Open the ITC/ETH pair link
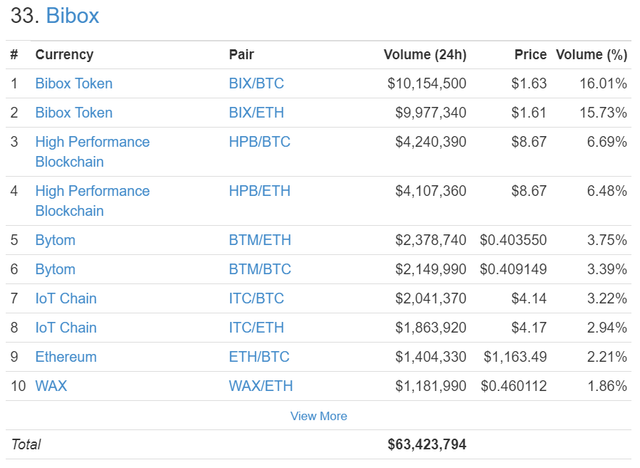 click(256, 328)
